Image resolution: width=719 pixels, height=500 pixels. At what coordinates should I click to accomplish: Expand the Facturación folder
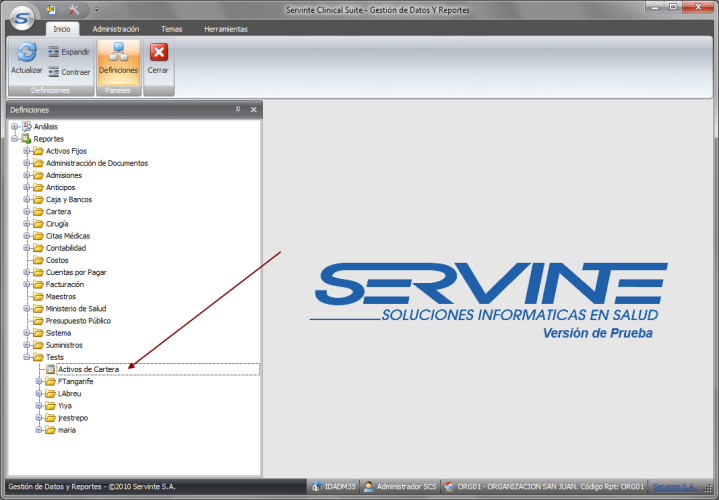27,284
